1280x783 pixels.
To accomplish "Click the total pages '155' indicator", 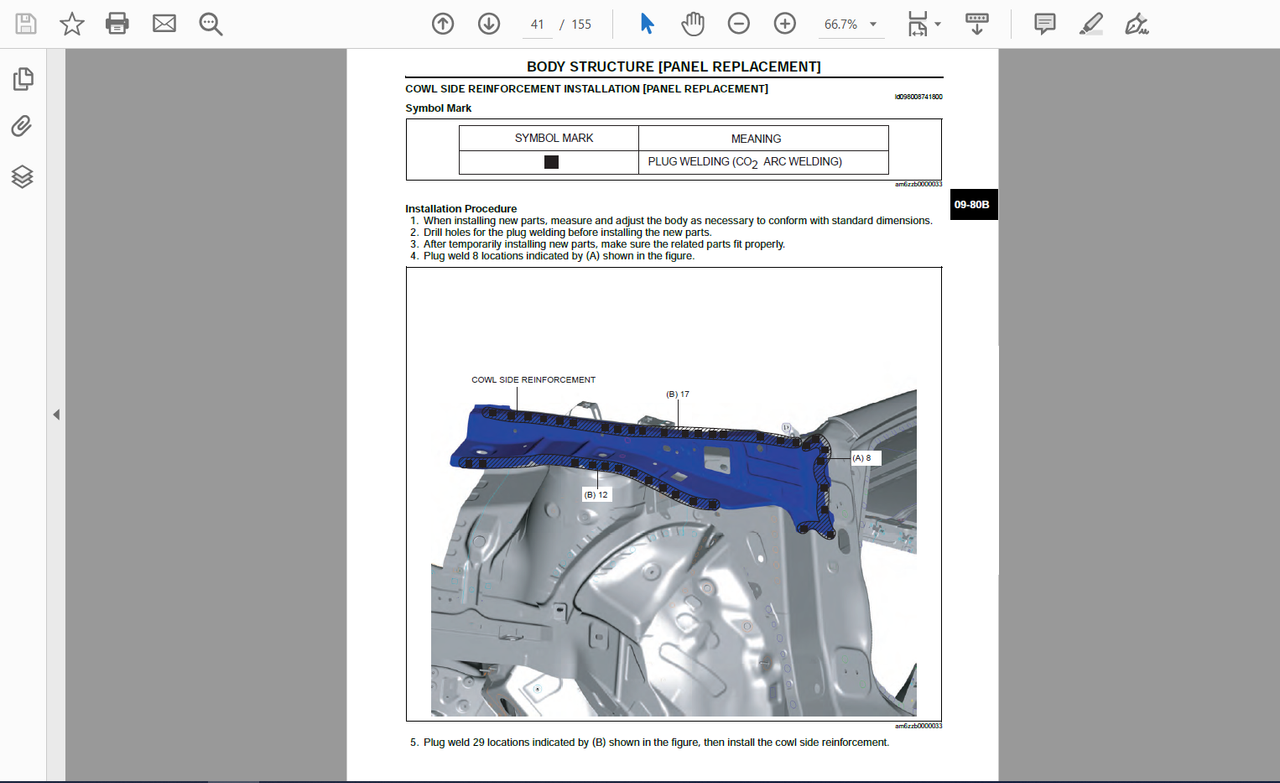I will pos(581,24).
